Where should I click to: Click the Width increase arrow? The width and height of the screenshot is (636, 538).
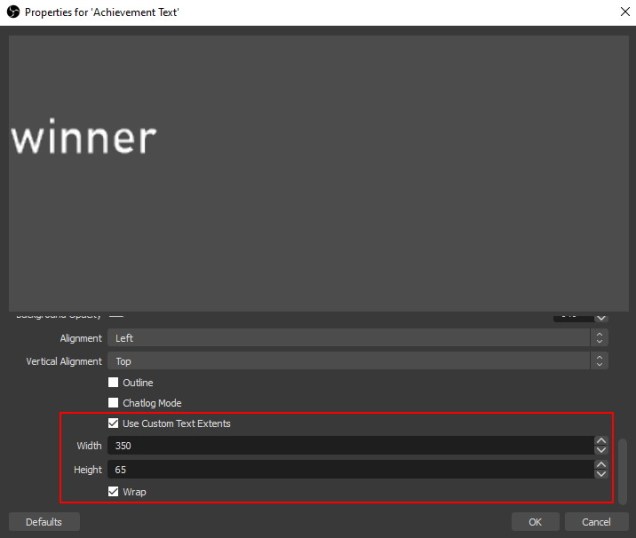pos(600,440)
